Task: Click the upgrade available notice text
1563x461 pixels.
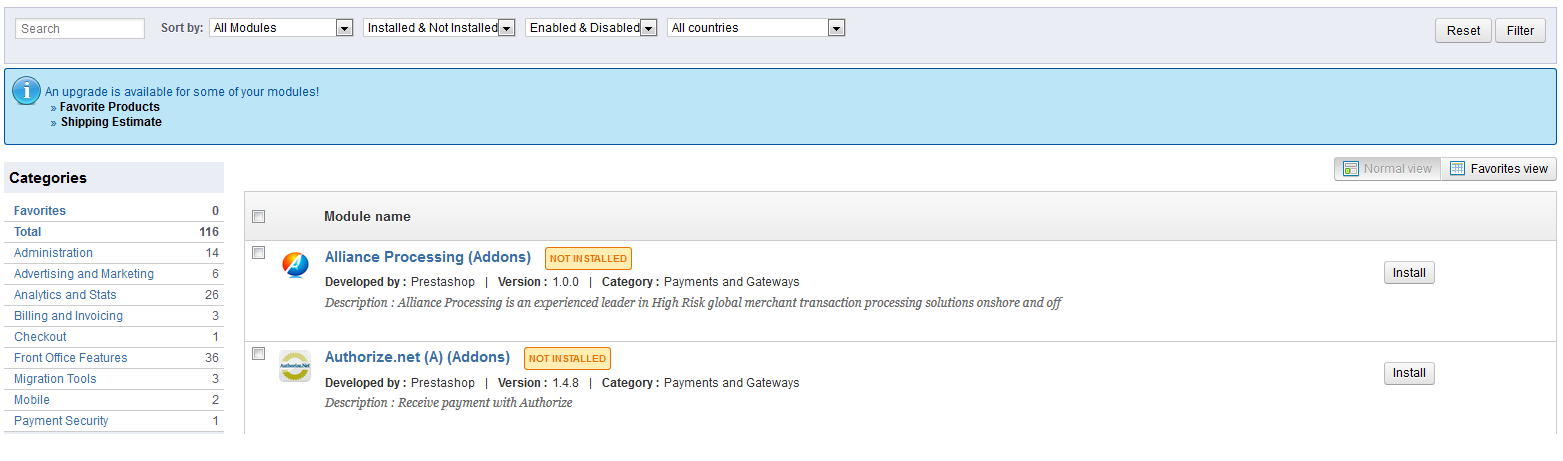Action: (182, 92)
